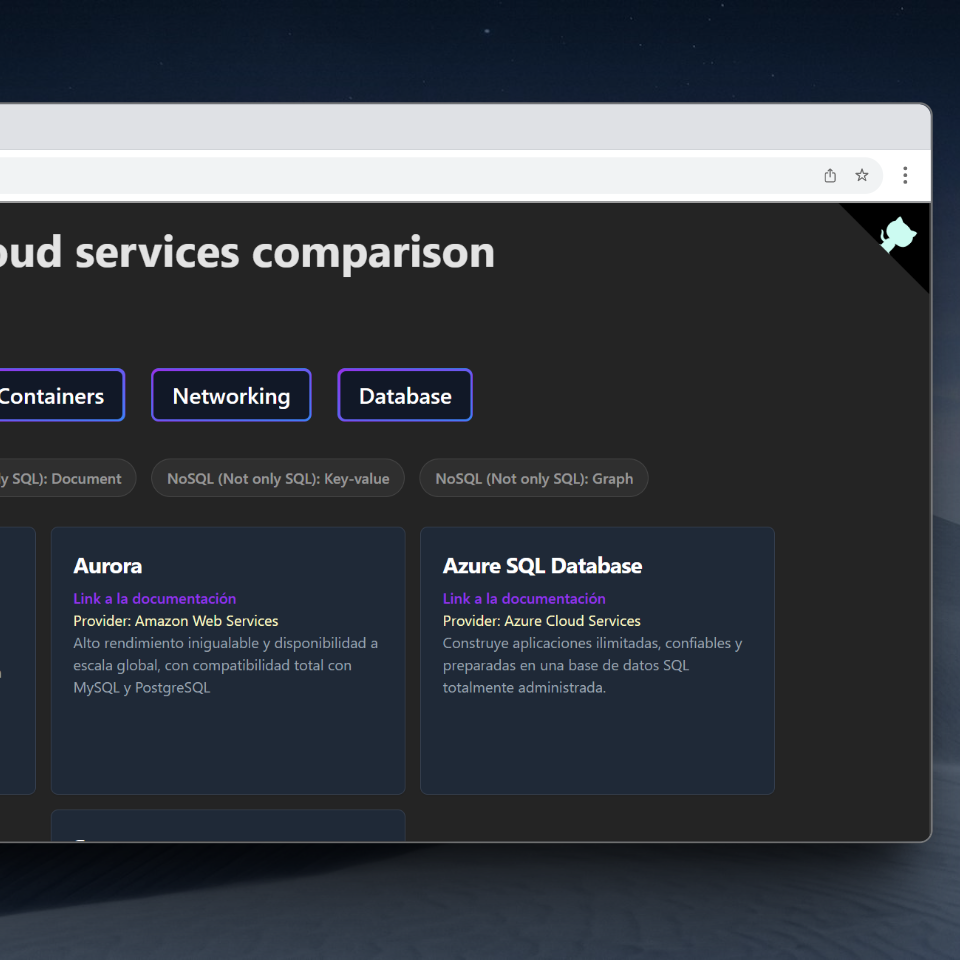Click the Azure SQL Database description text

coord(592,665)
